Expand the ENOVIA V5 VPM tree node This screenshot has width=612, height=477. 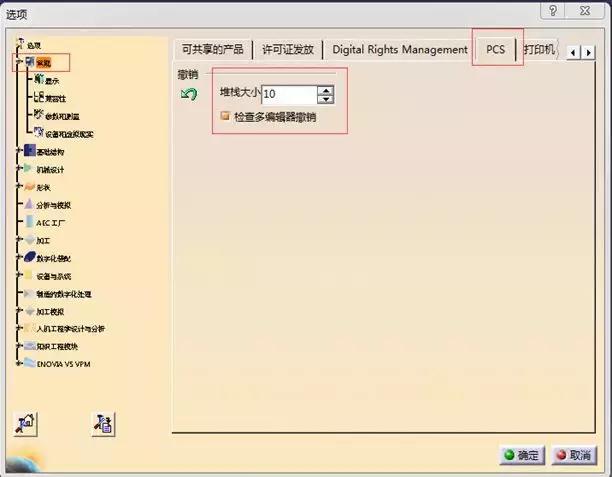tap(18, 363)
